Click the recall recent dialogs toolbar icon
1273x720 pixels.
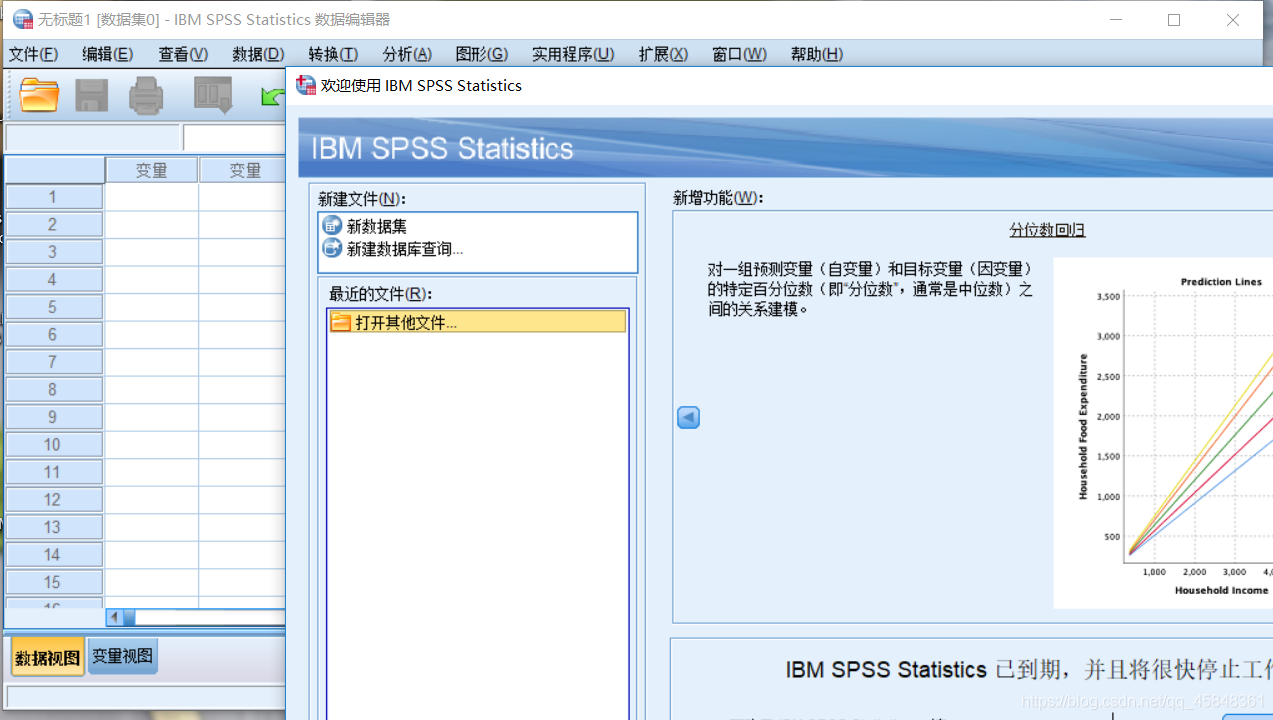pos(213,95)
